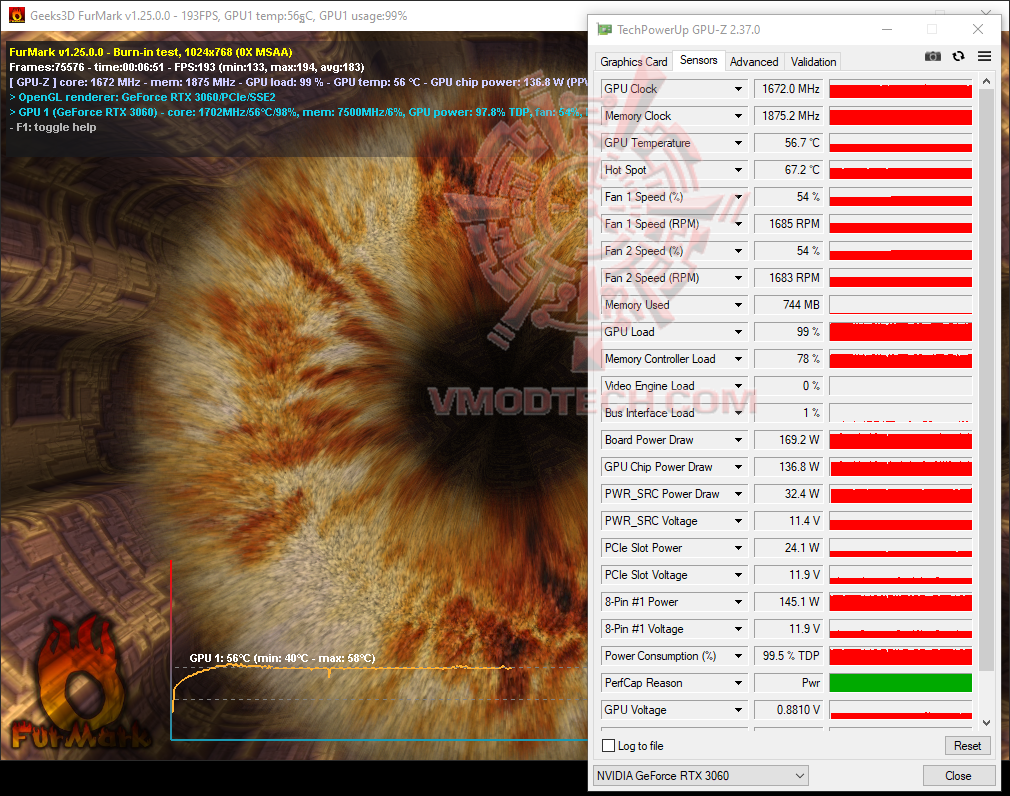The width and height of the screenshot is (1010, 796).
Task: Switch to the Validation tab
Action: [x=813, y=62]
